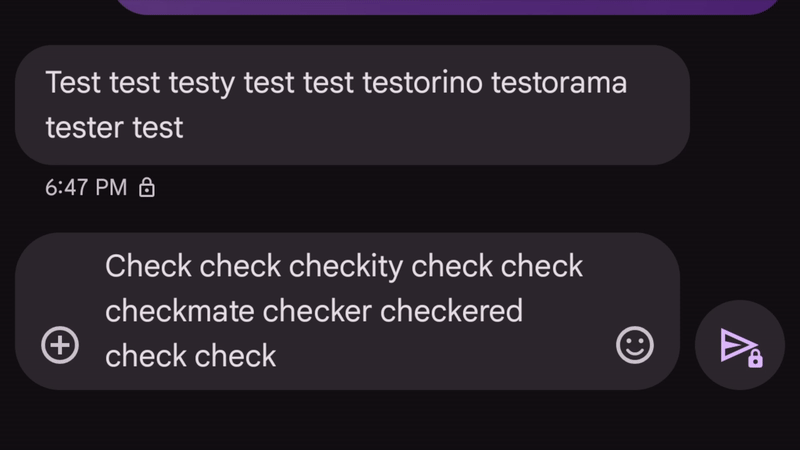Click the last line "check check" of draft
The width and height of the screenshot is (800, 450).
[190, 355]
